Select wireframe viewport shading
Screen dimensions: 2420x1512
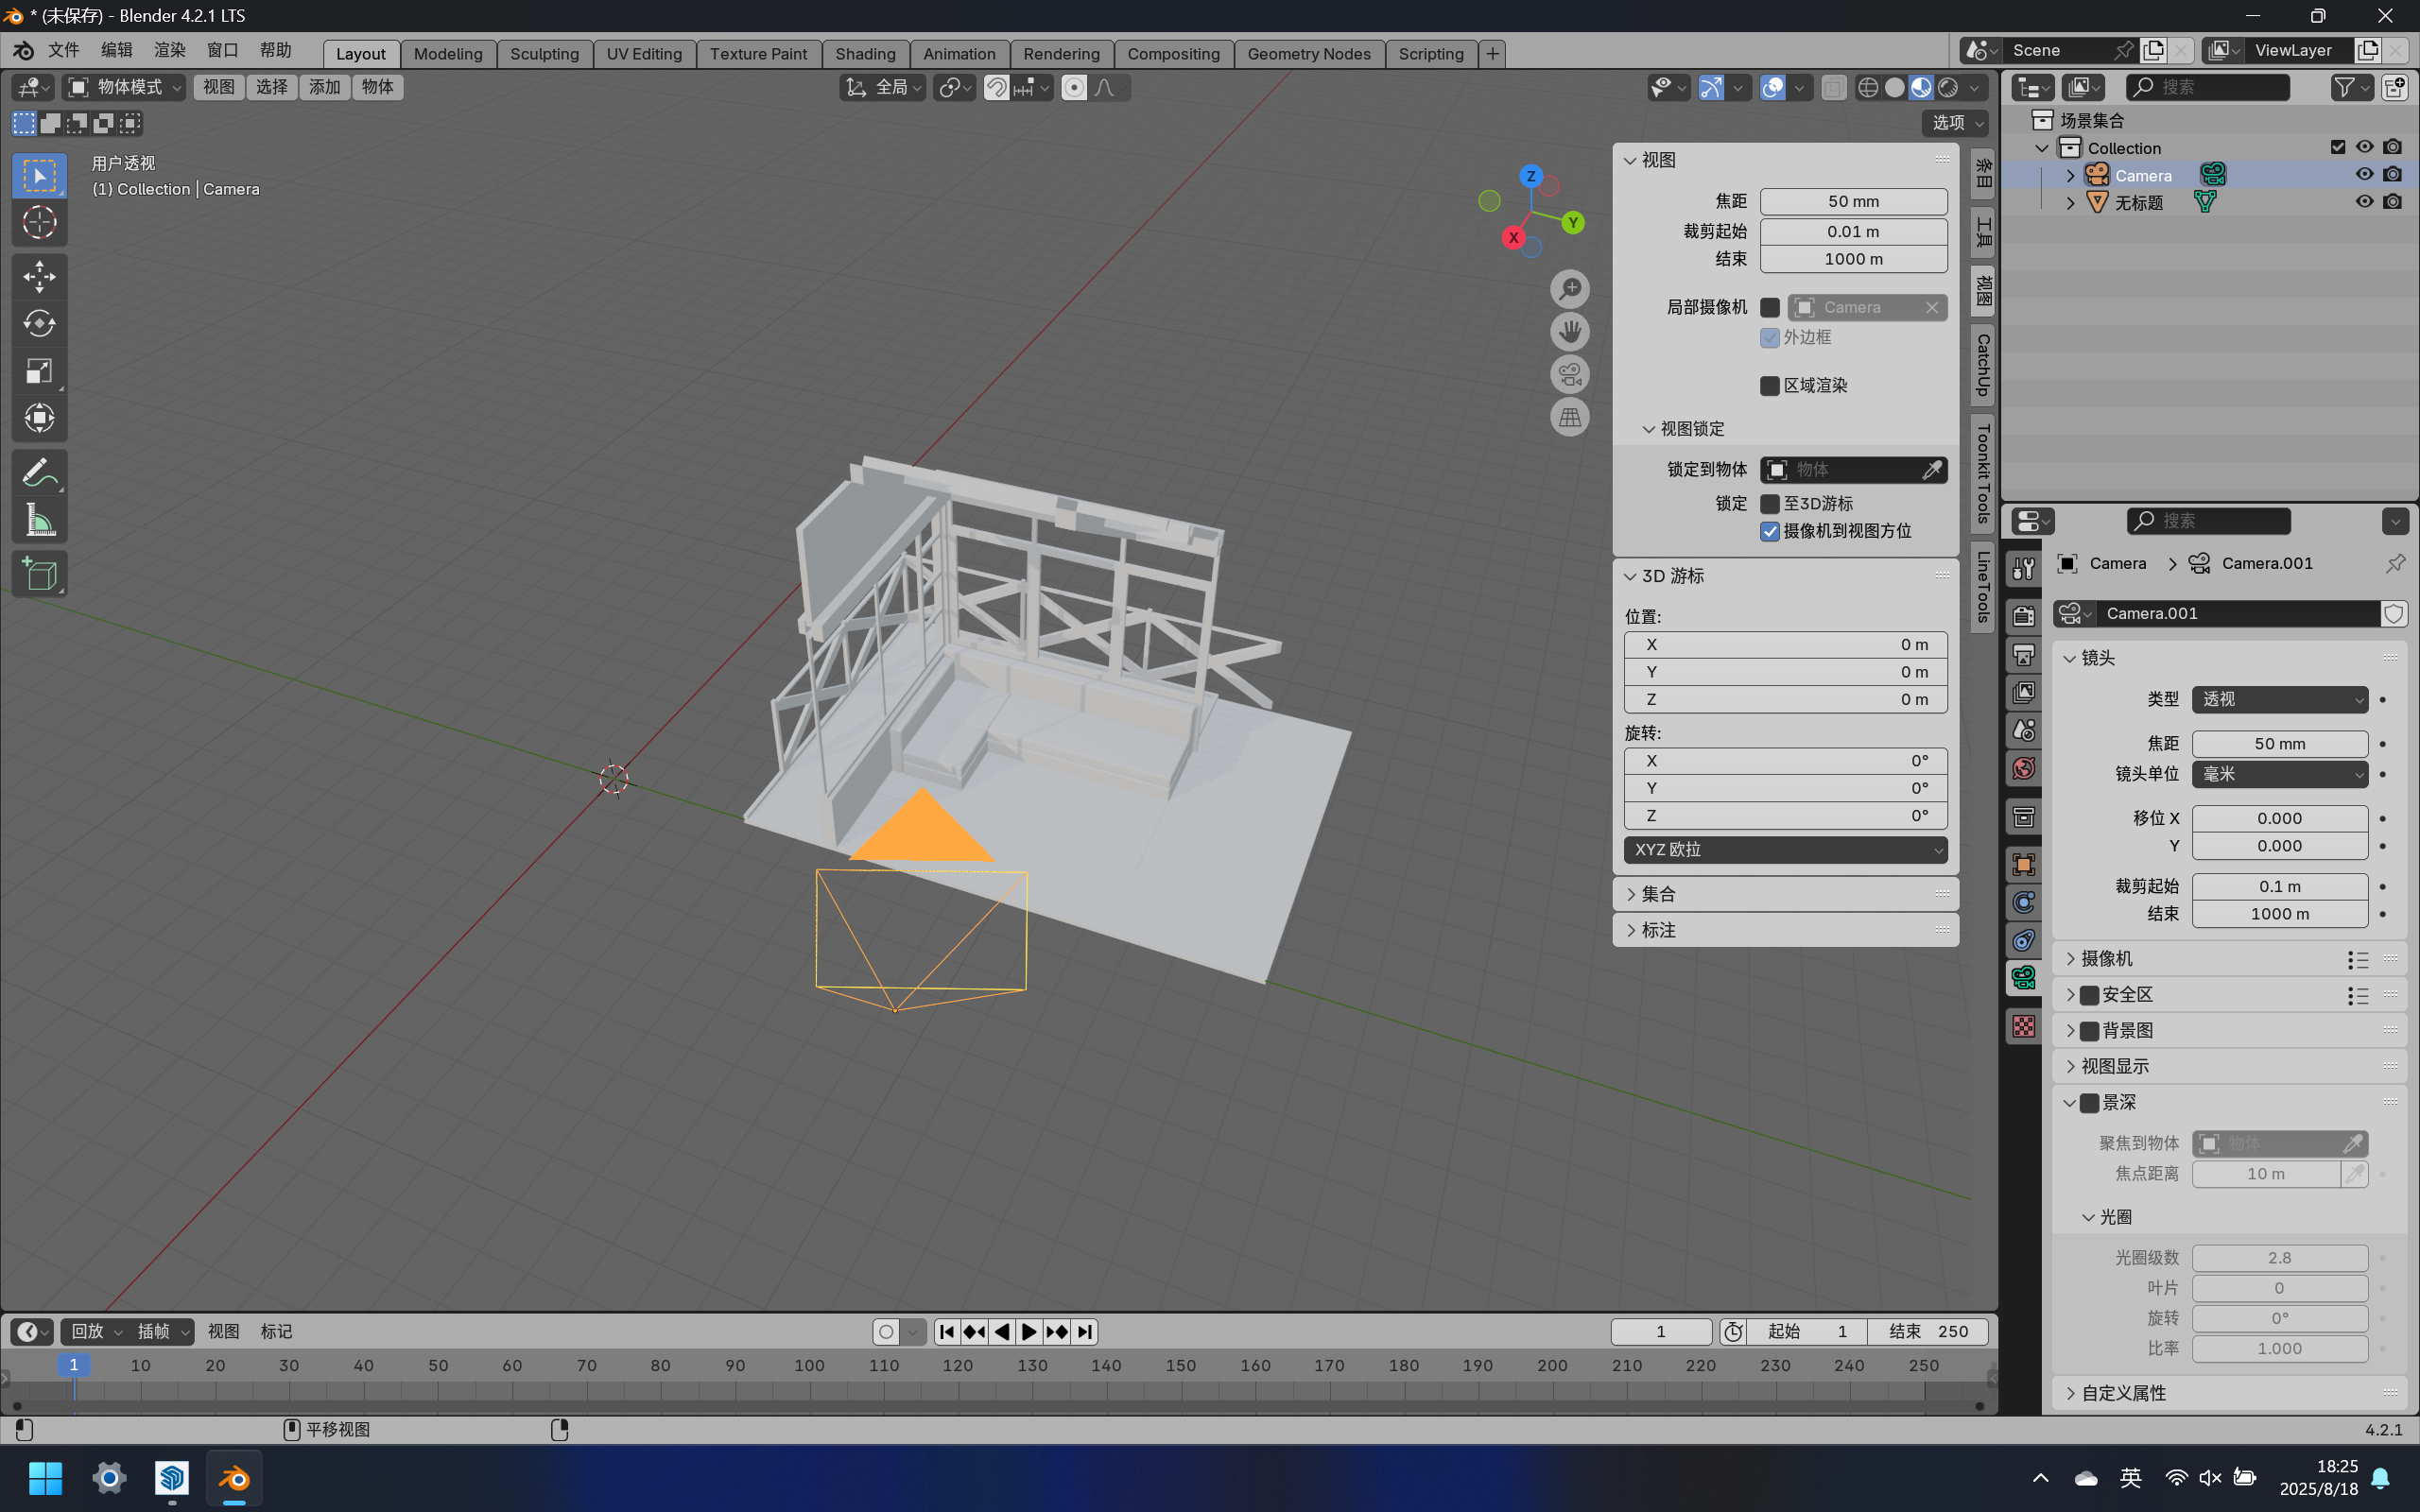point(1867,88)
